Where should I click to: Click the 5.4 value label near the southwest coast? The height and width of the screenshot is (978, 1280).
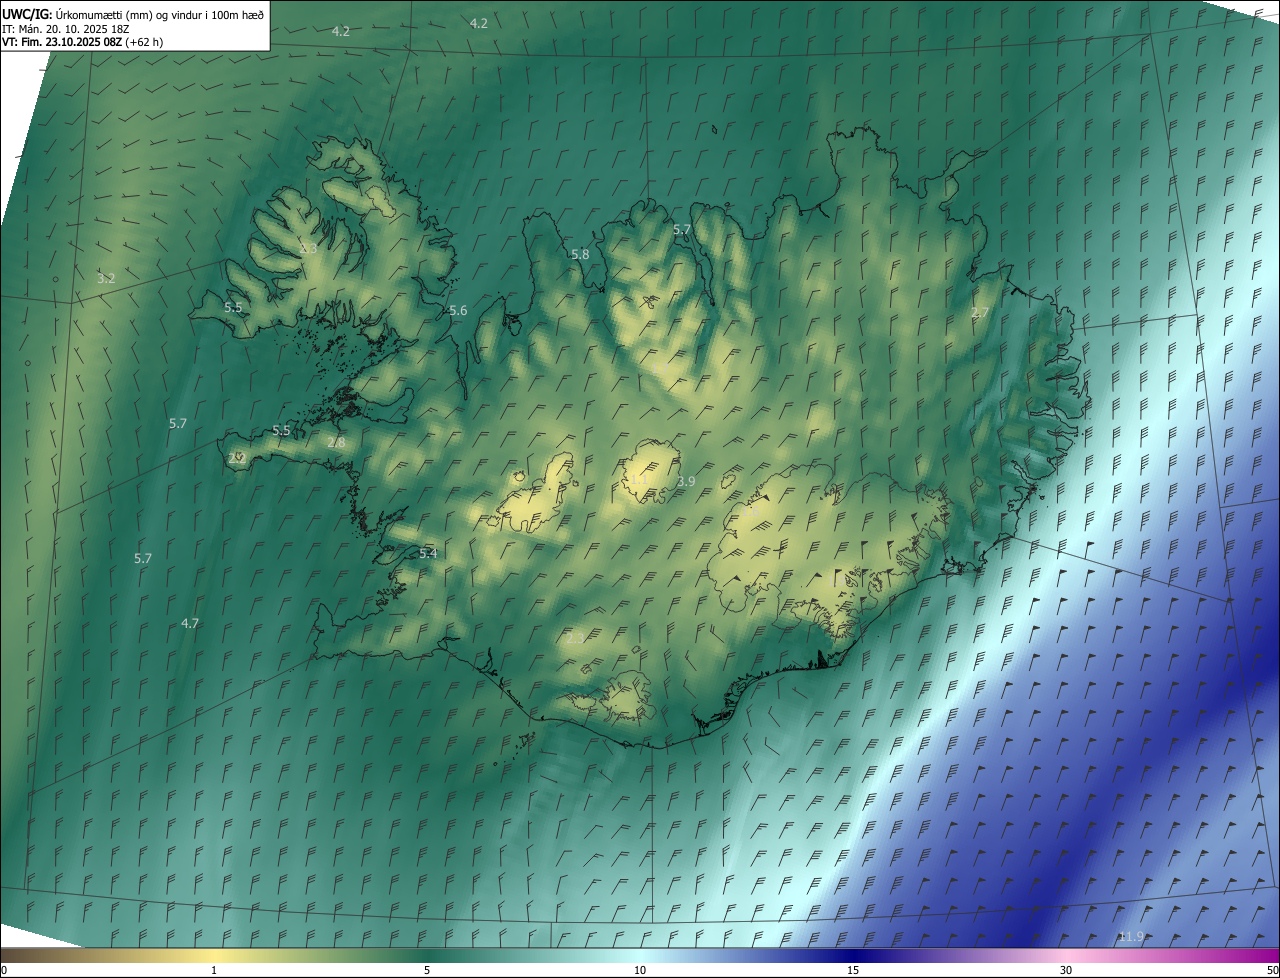coord(428,554)
